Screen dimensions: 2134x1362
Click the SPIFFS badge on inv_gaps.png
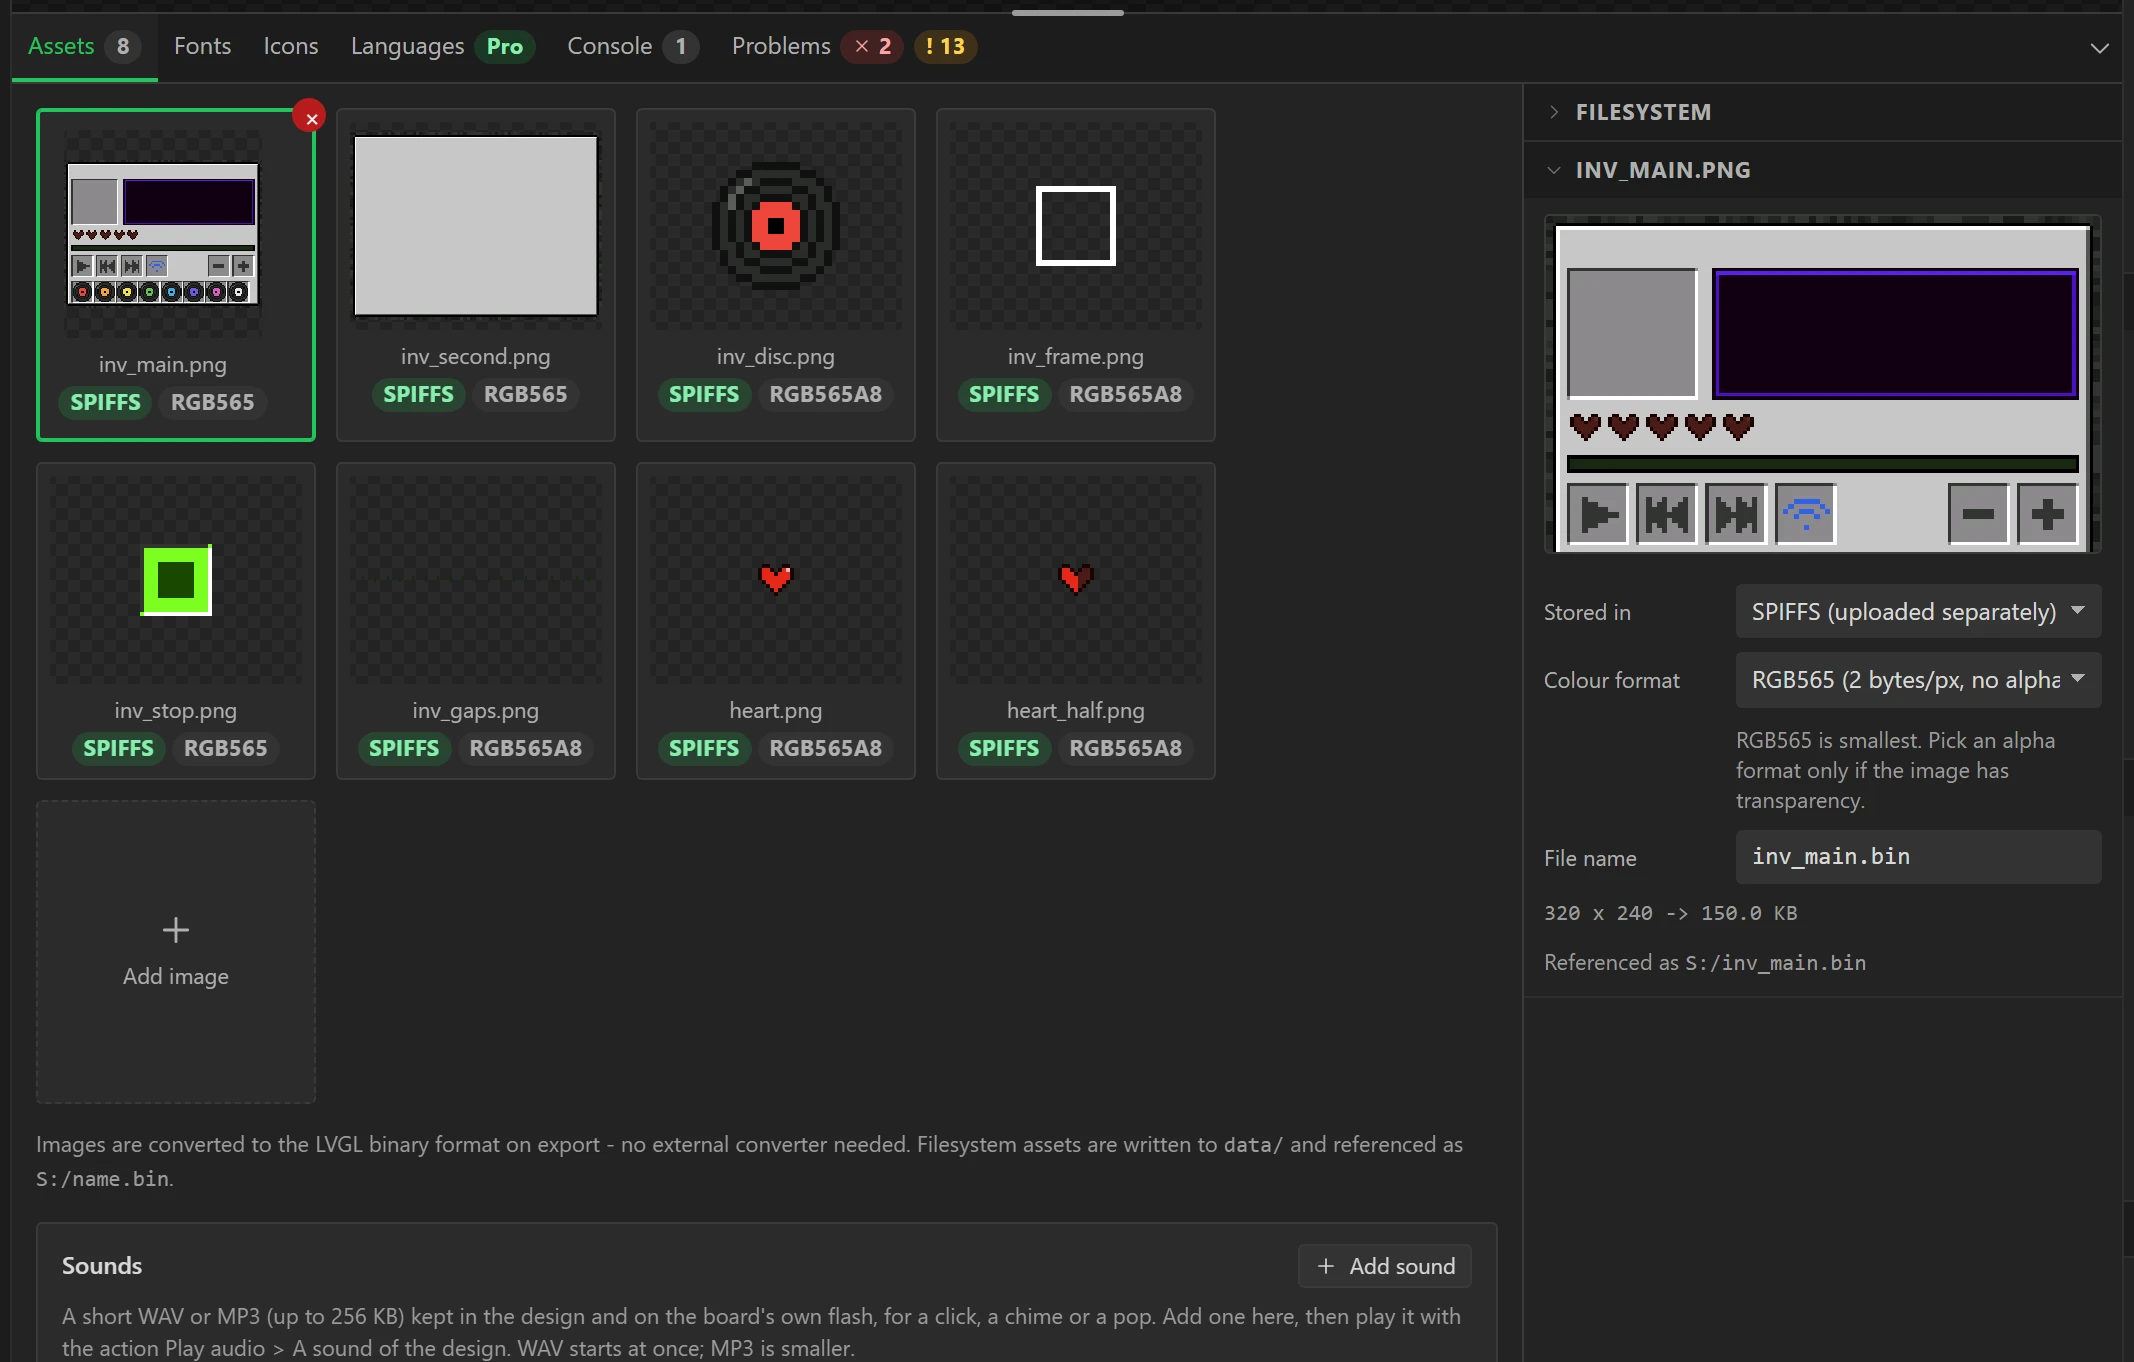(404, 748)
